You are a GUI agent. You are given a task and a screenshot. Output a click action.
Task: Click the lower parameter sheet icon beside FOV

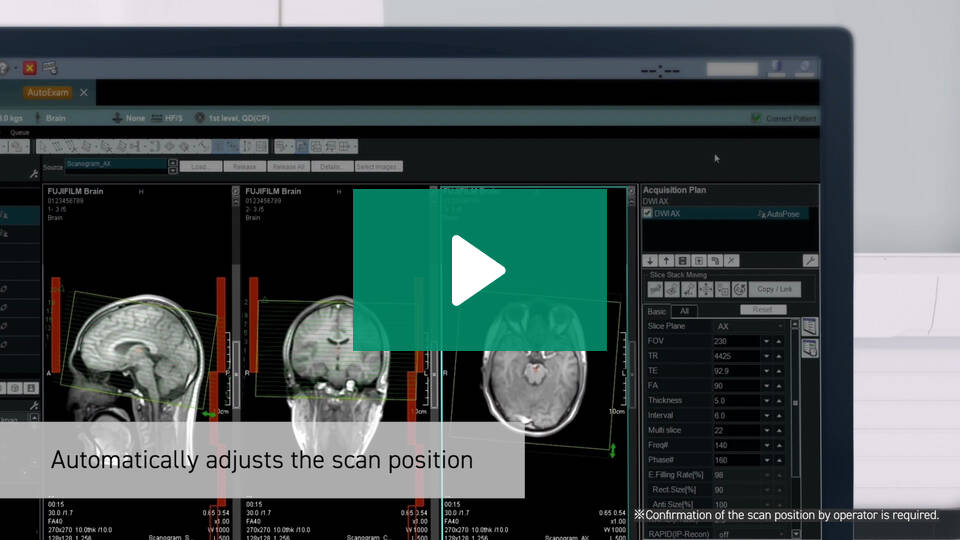coord(809,348)
